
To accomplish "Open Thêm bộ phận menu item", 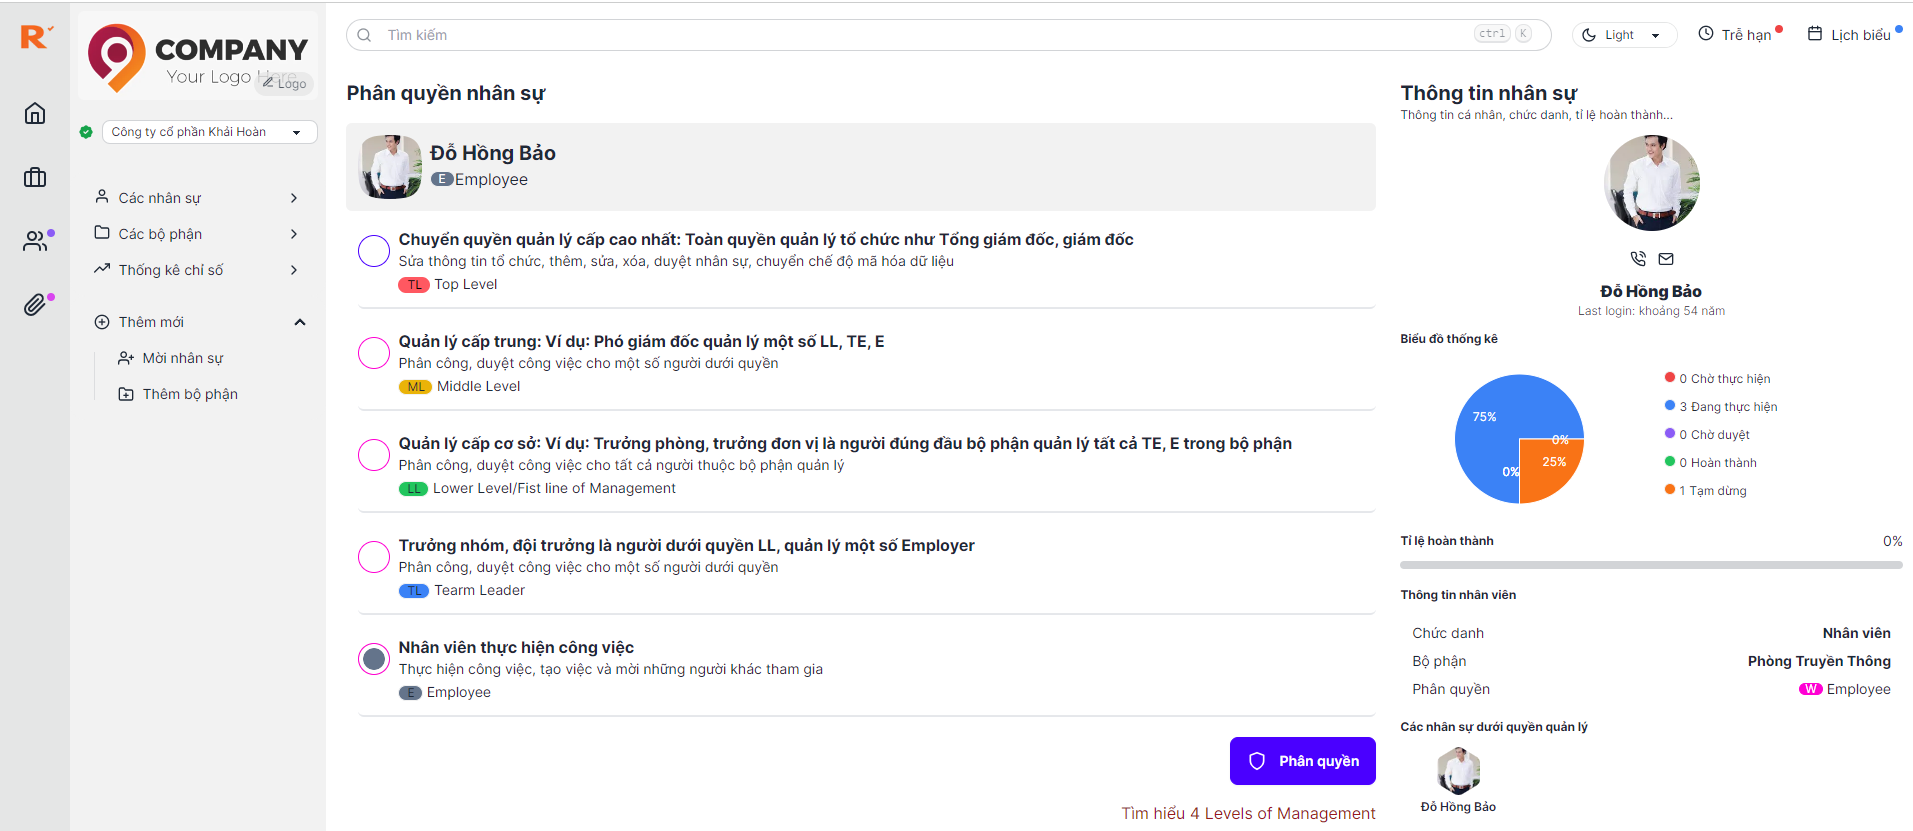I will (189, 394).
